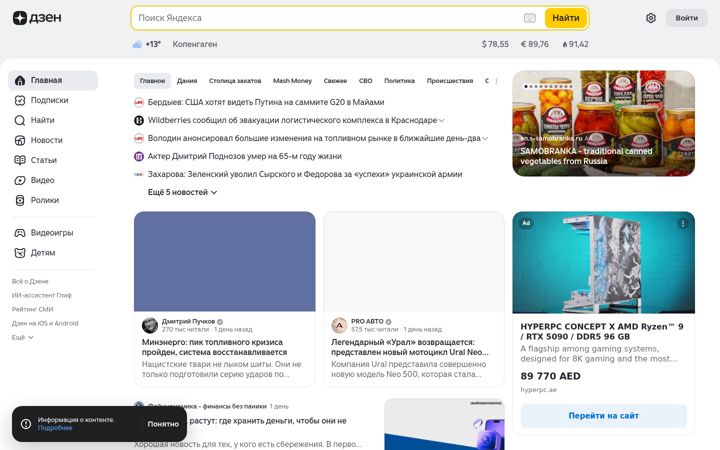Open Бердыев: США хотят видеть Путина headline

click(x=266, y=102)
